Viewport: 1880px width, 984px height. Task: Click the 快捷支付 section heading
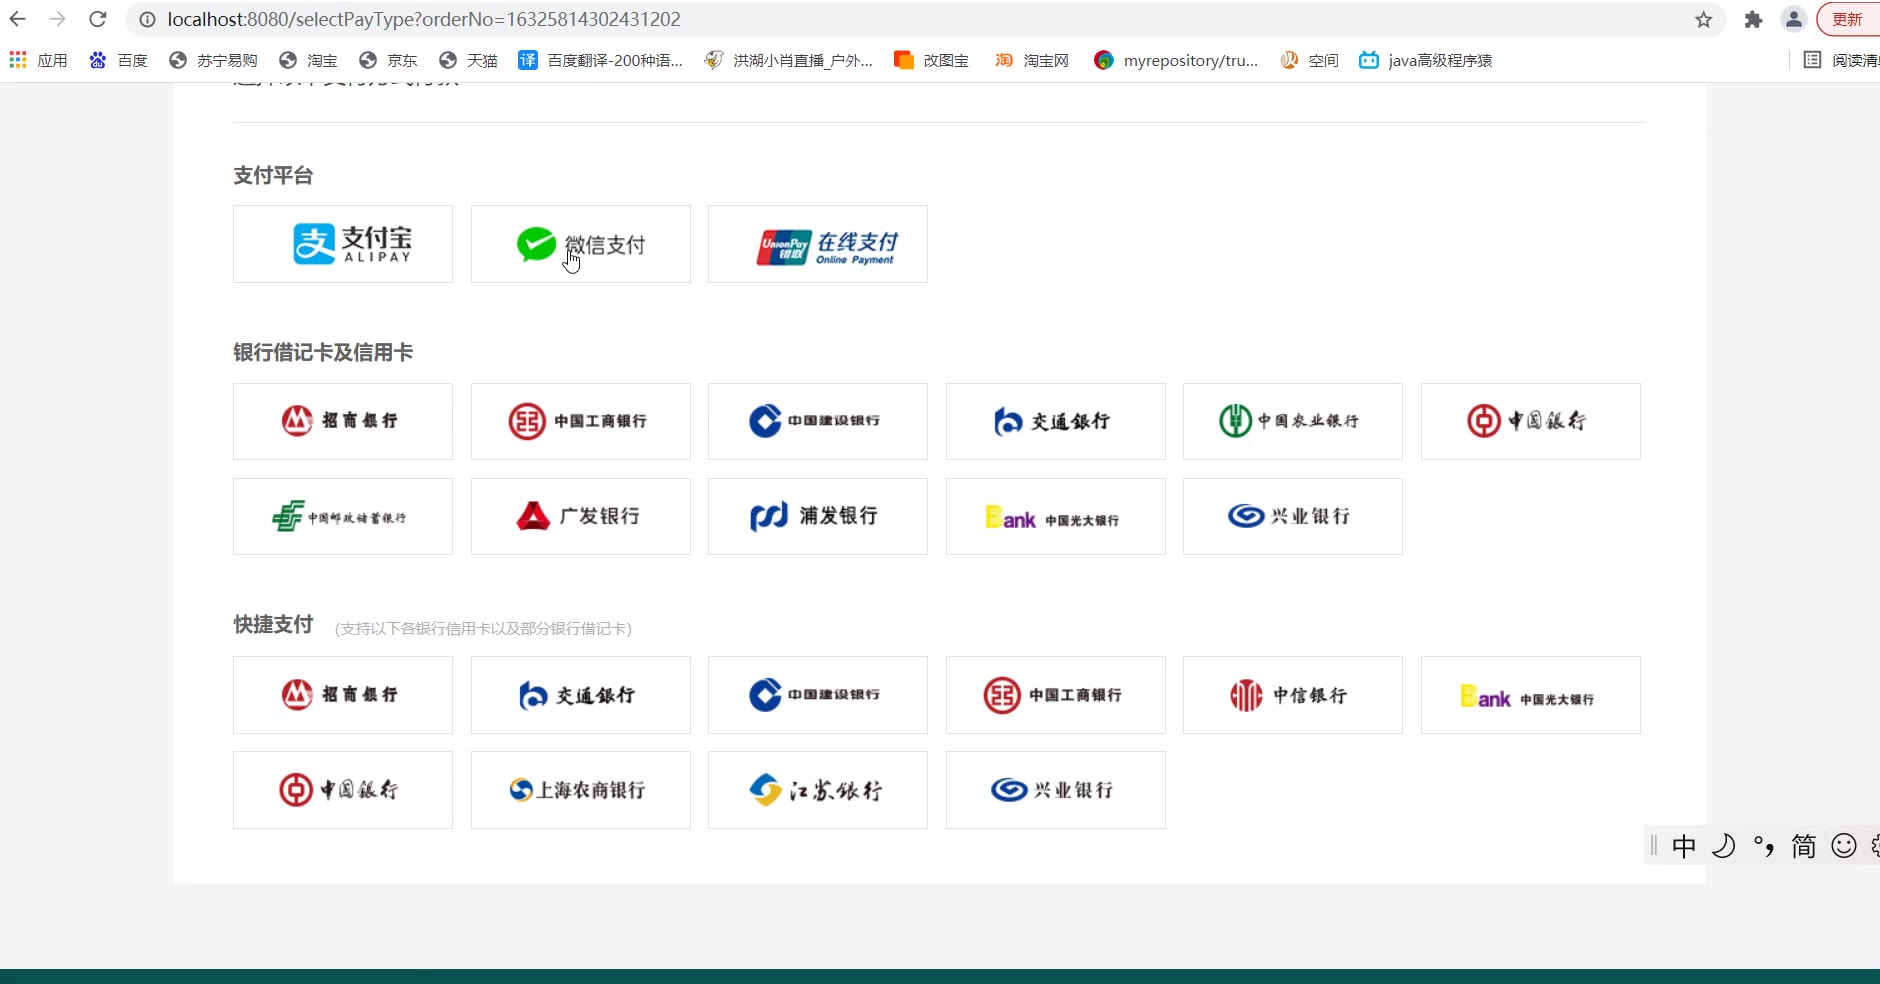[273, 625]
